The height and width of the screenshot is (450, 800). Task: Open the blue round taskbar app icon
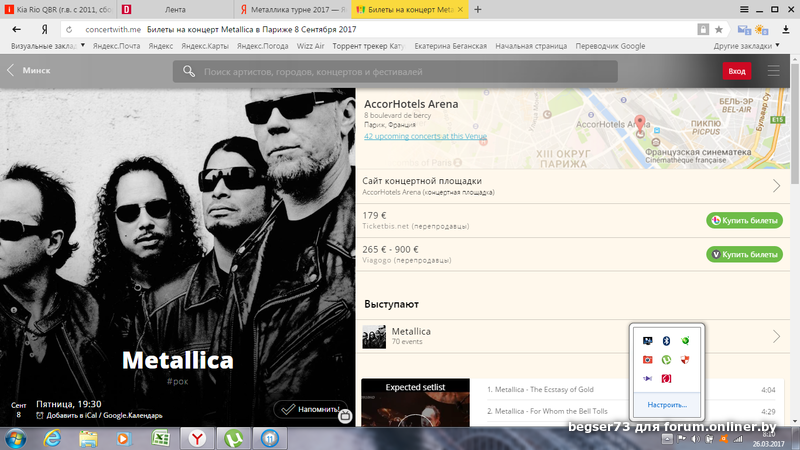click(x=270, y=438)
